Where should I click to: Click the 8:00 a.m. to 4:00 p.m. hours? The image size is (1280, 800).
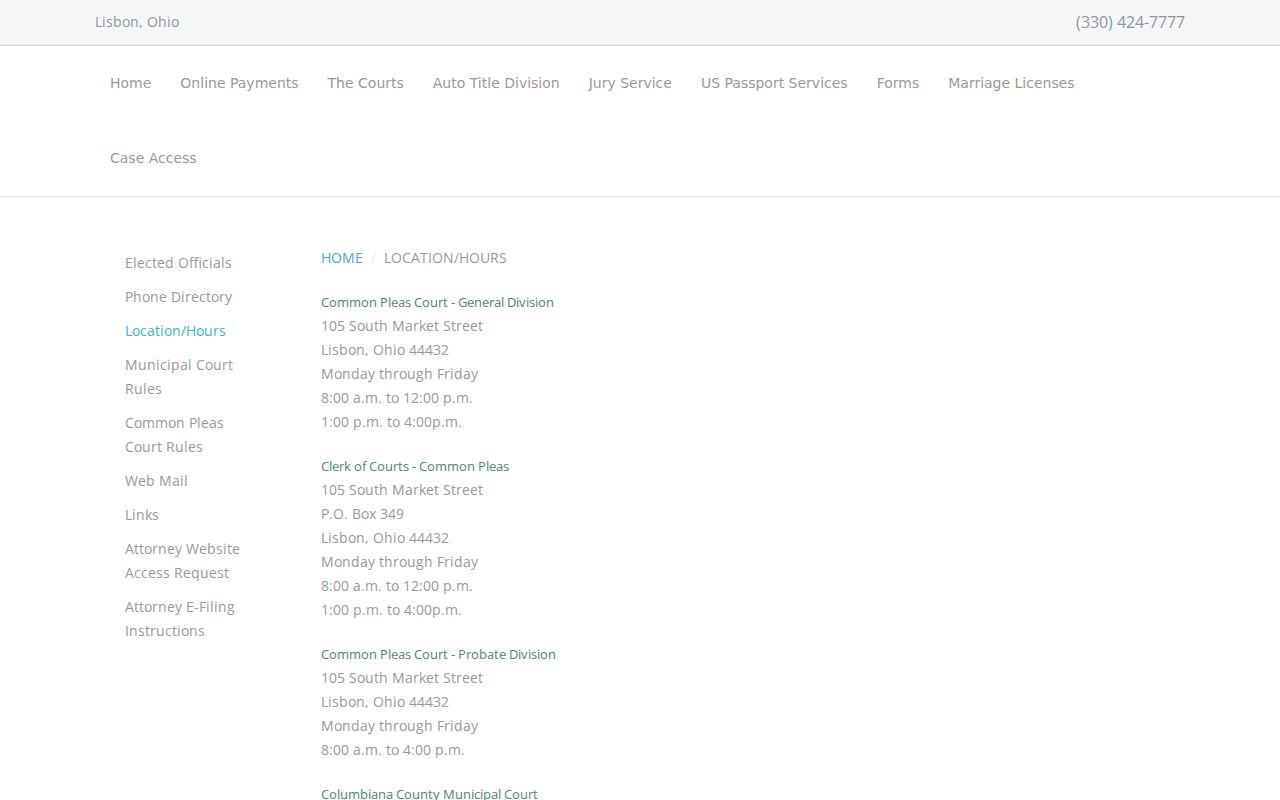(393, 750)
